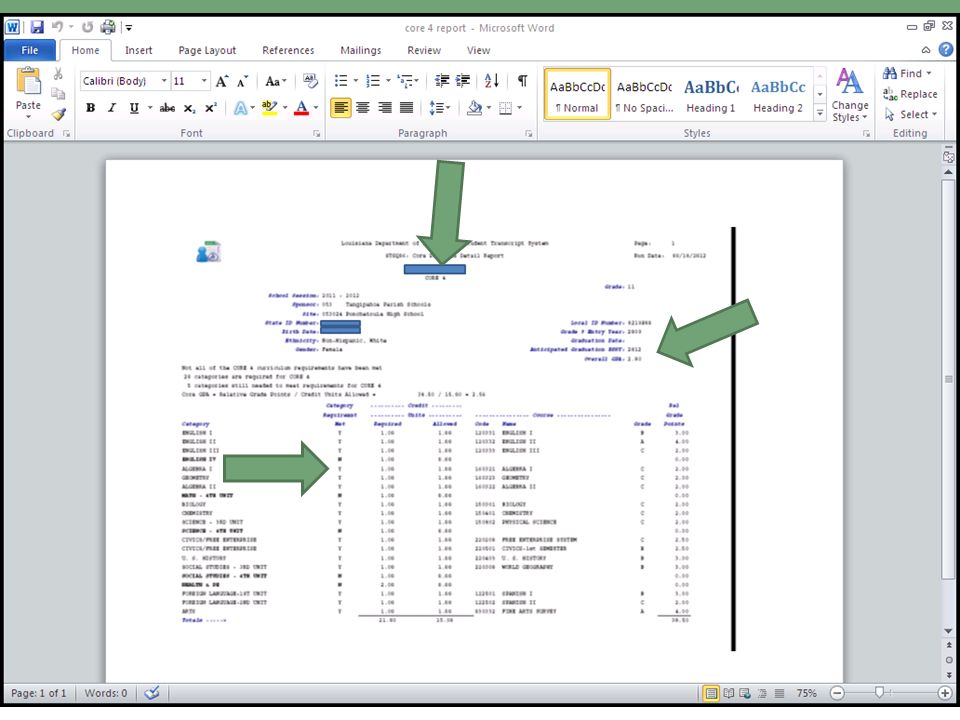Select the Format Painter brush
Image resolution: width=960 pixels, height=720 pixels.
[58, 114]
